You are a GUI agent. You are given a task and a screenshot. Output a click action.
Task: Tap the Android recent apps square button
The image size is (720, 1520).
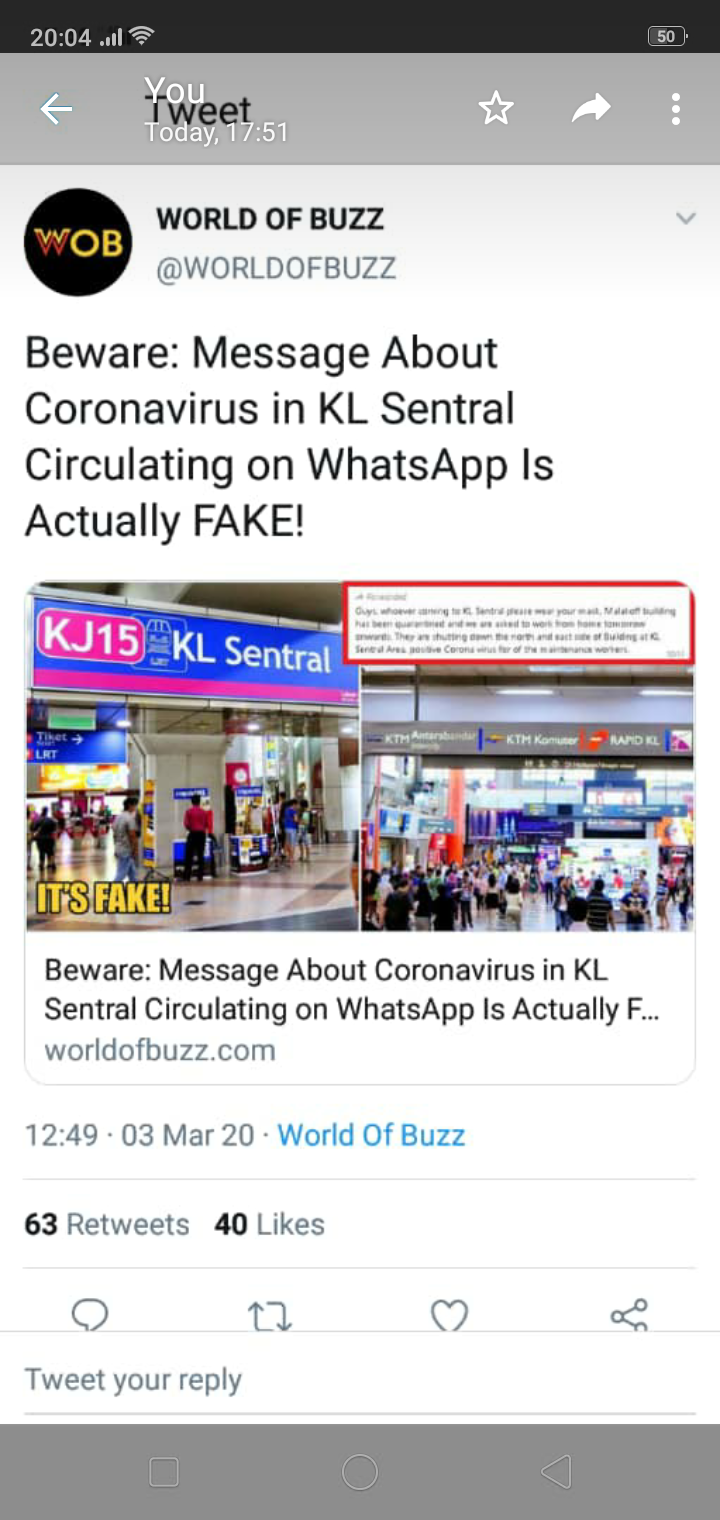click(163, 1472)
